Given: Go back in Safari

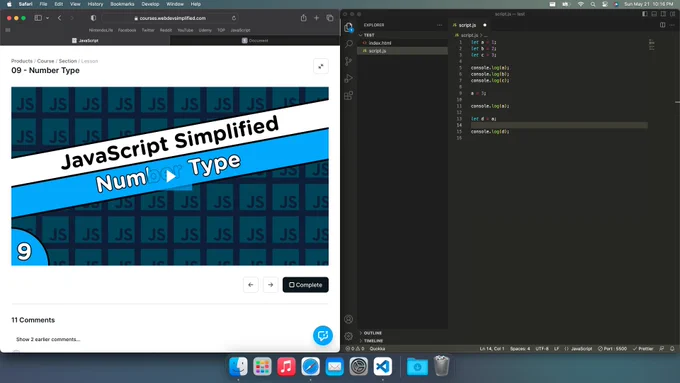Looking at the screenshot, I should point(59,18).
